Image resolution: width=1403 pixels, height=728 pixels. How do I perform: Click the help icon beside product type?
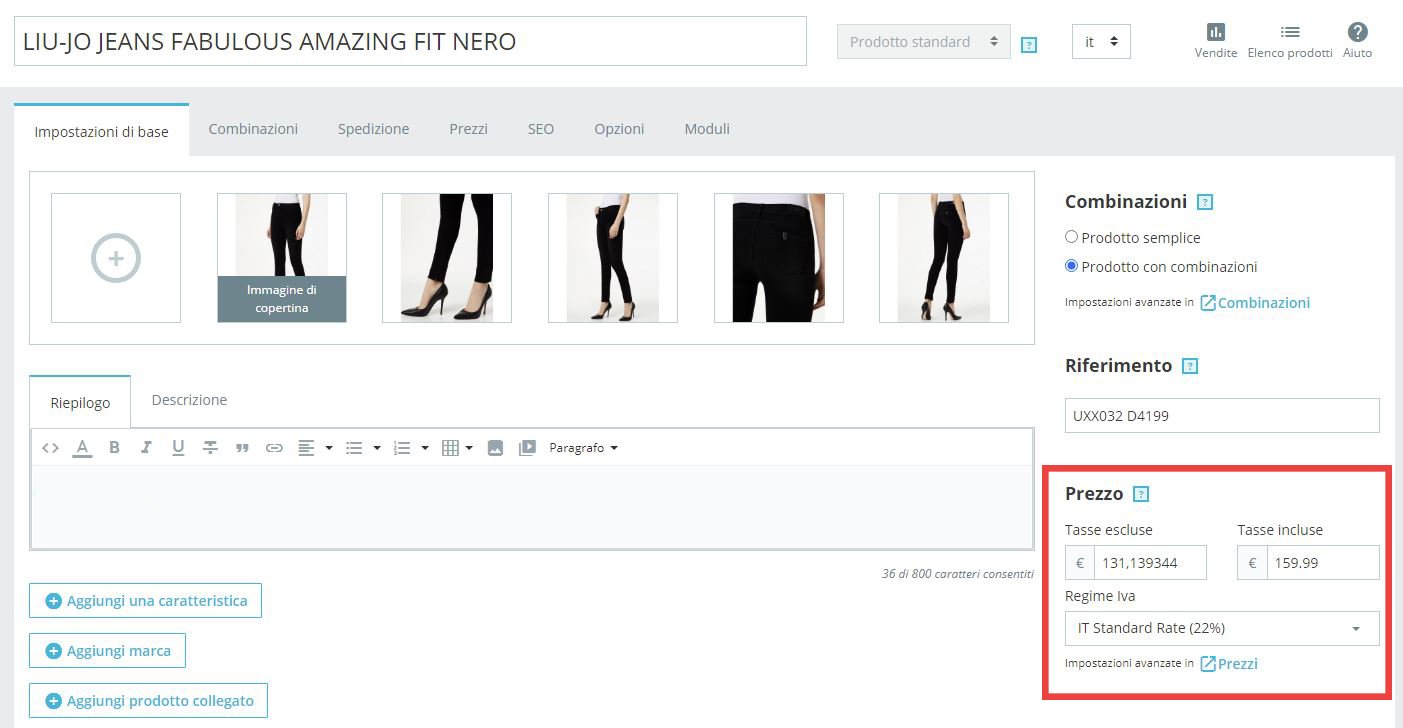click(1029, 44)
